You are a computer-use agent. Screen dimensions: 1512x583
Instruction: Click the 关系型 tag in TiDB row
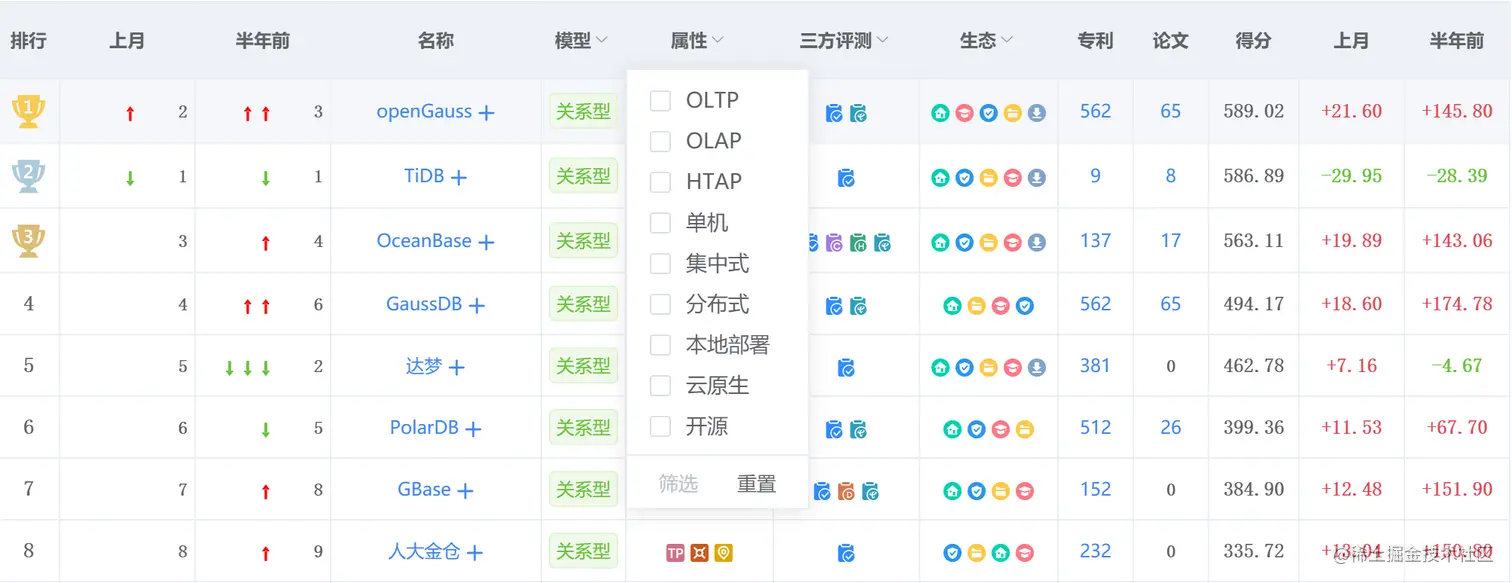pos(583,177)
